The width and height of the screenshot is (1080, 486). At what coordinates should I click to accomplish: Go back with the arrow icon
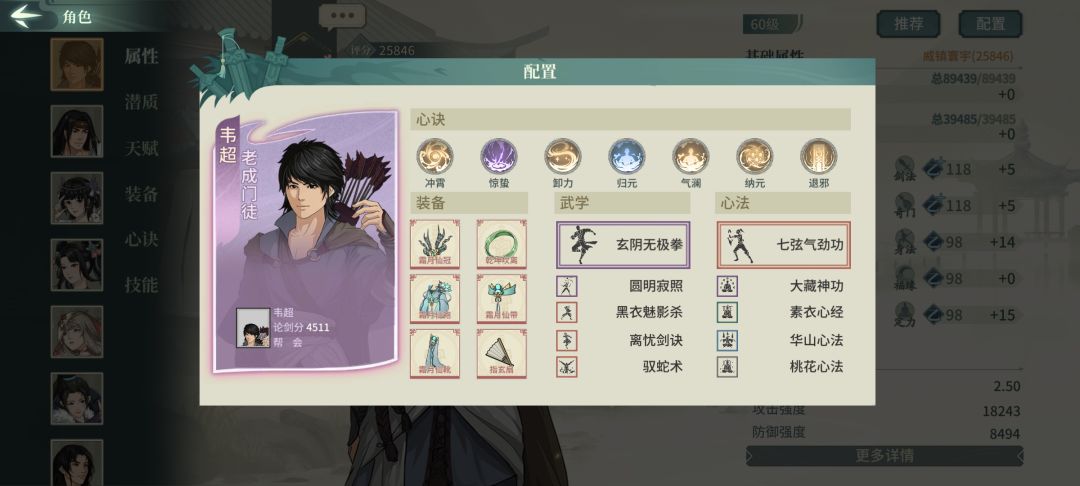(x=26, y=16)
